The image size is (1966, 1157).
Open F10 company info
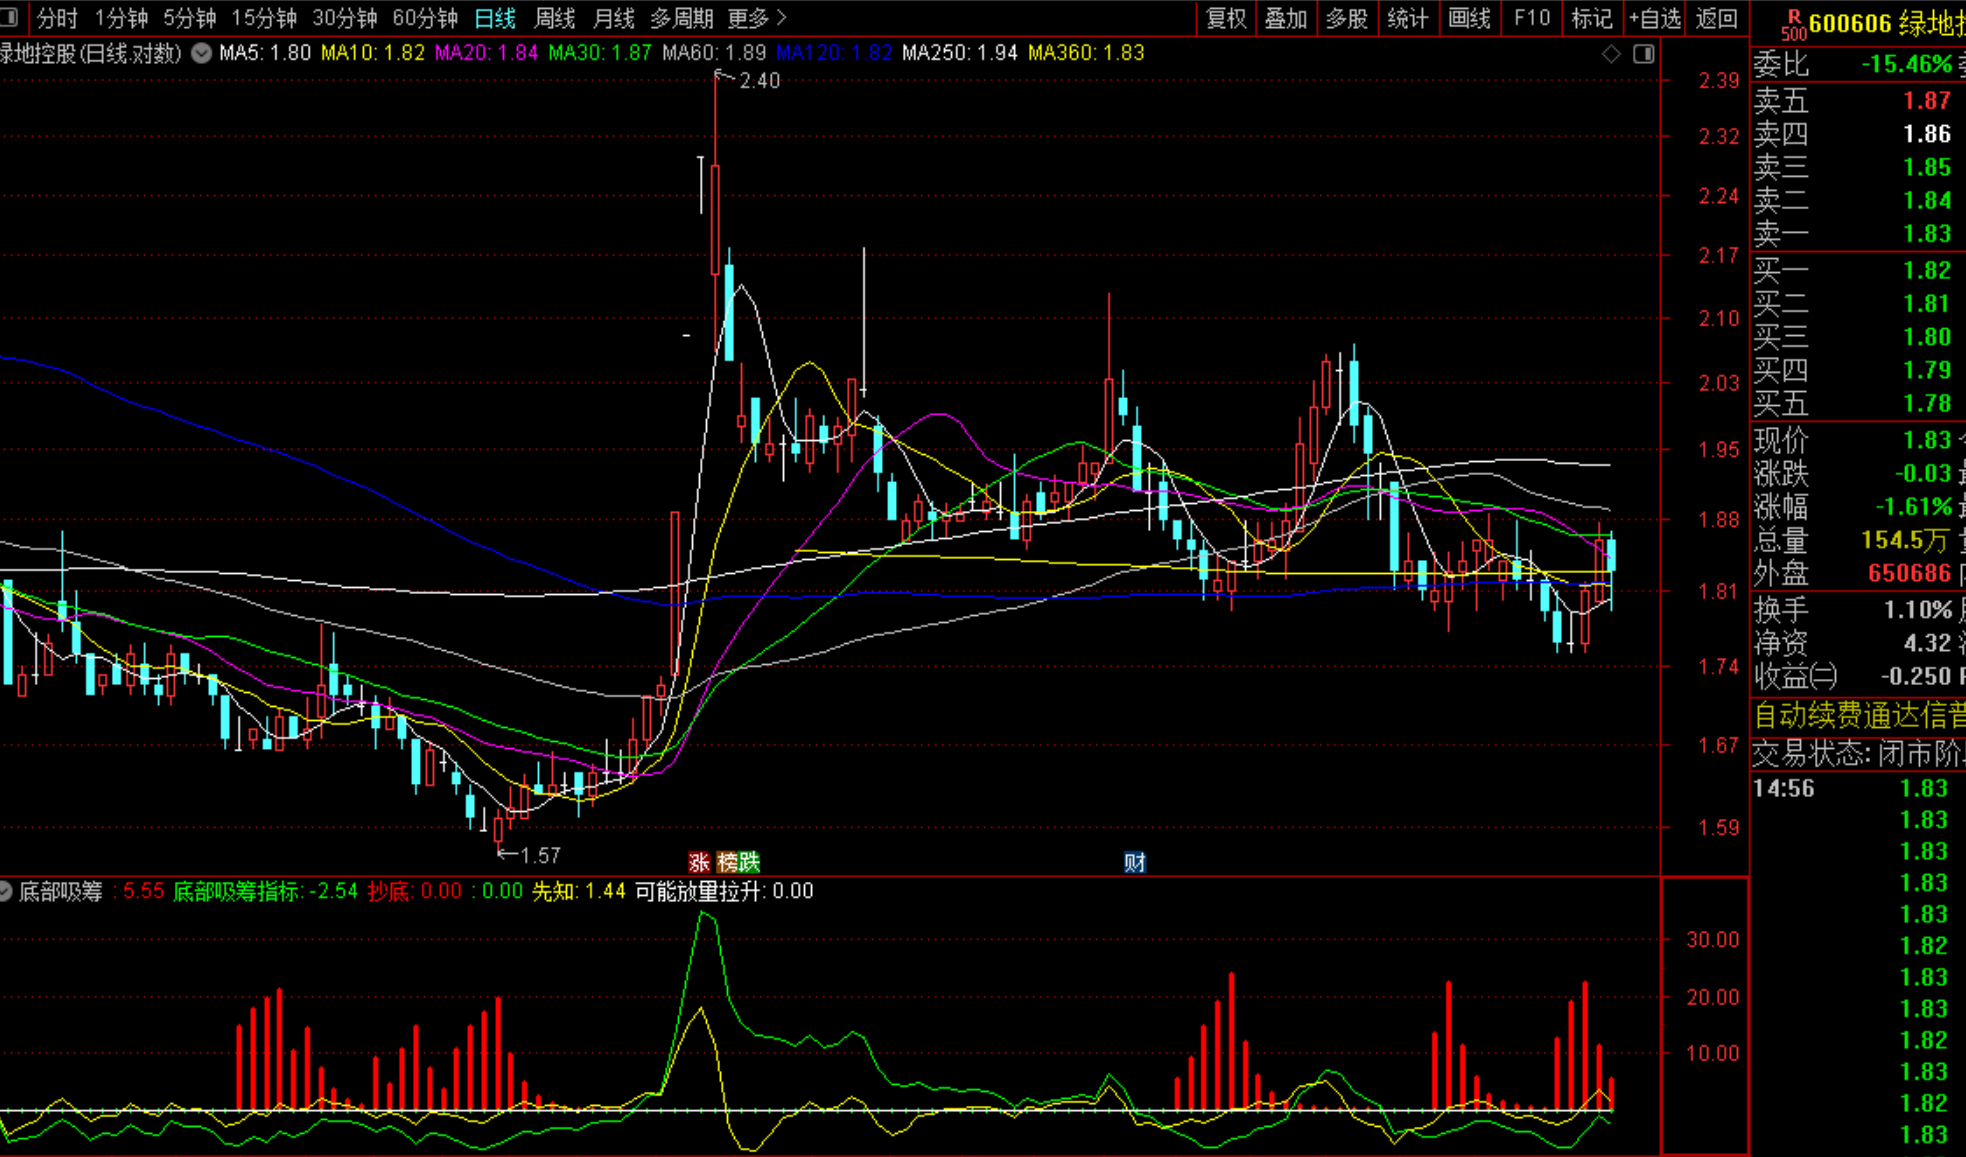[x=1531, y=18]
